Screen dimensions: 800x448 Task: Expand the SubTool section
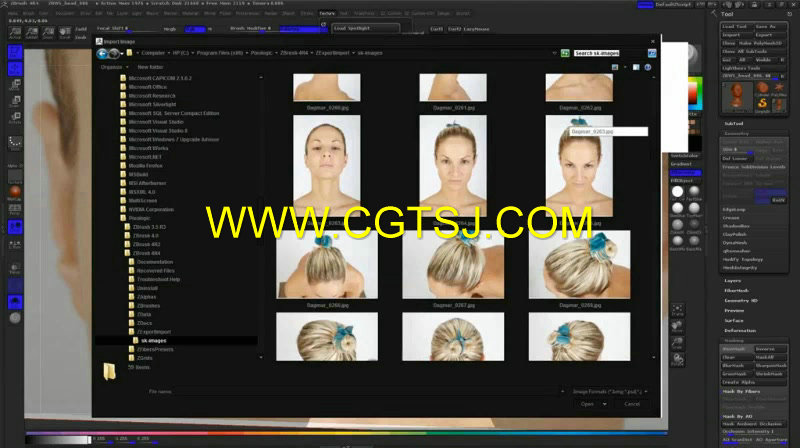point(734,123)
